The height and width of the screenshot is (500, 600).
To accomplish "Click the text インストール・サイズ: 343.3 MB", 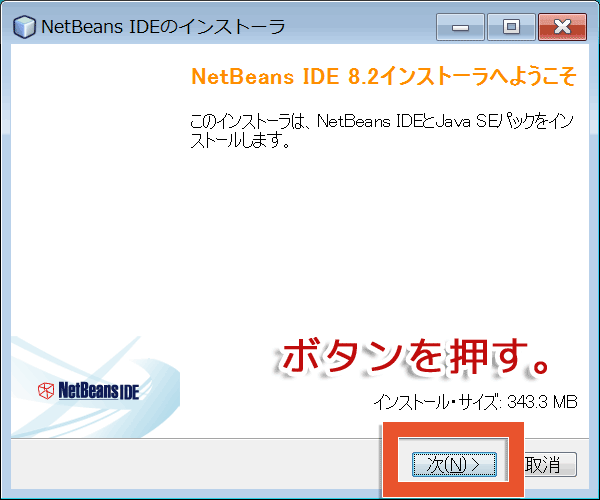I will pyautogui.click(x=475, y=402).
